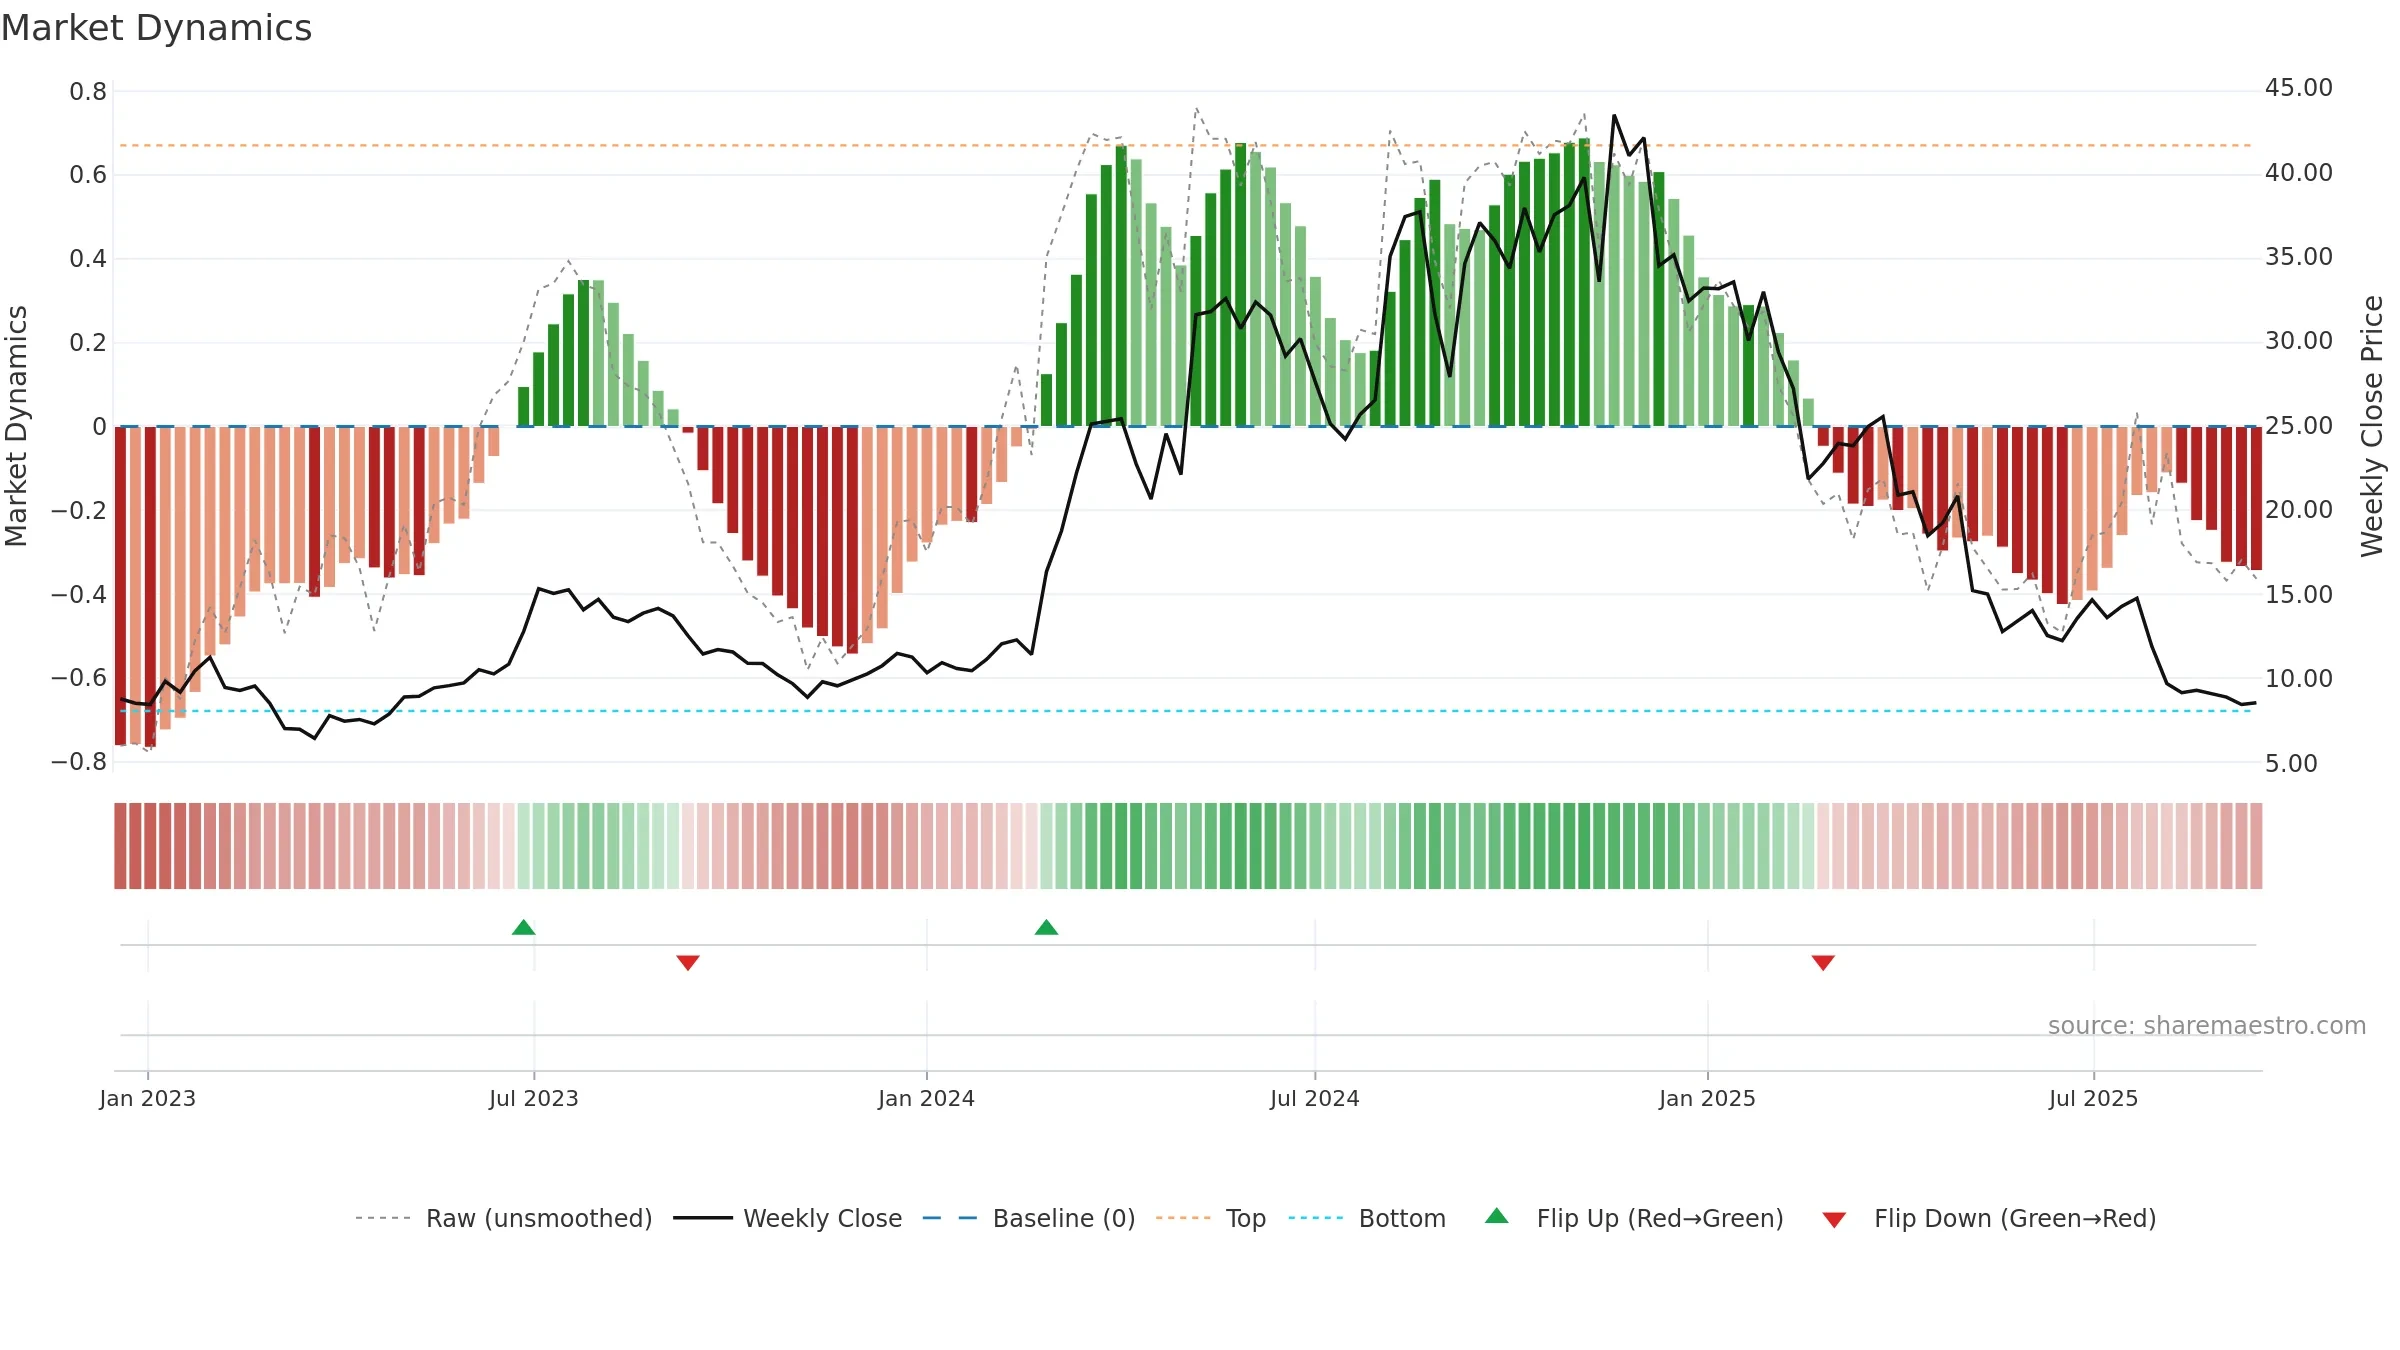Click the 15.00 right axis price label
The height and width of the screenshot is (1350, 2400).
[2299, 595]
